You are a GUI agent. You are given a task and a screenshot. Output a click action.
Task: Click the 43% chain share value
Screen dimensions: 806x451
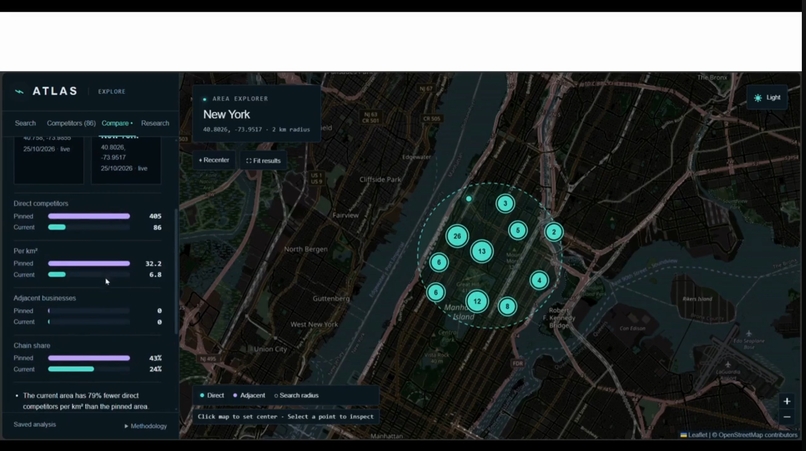tap(155, 358)
